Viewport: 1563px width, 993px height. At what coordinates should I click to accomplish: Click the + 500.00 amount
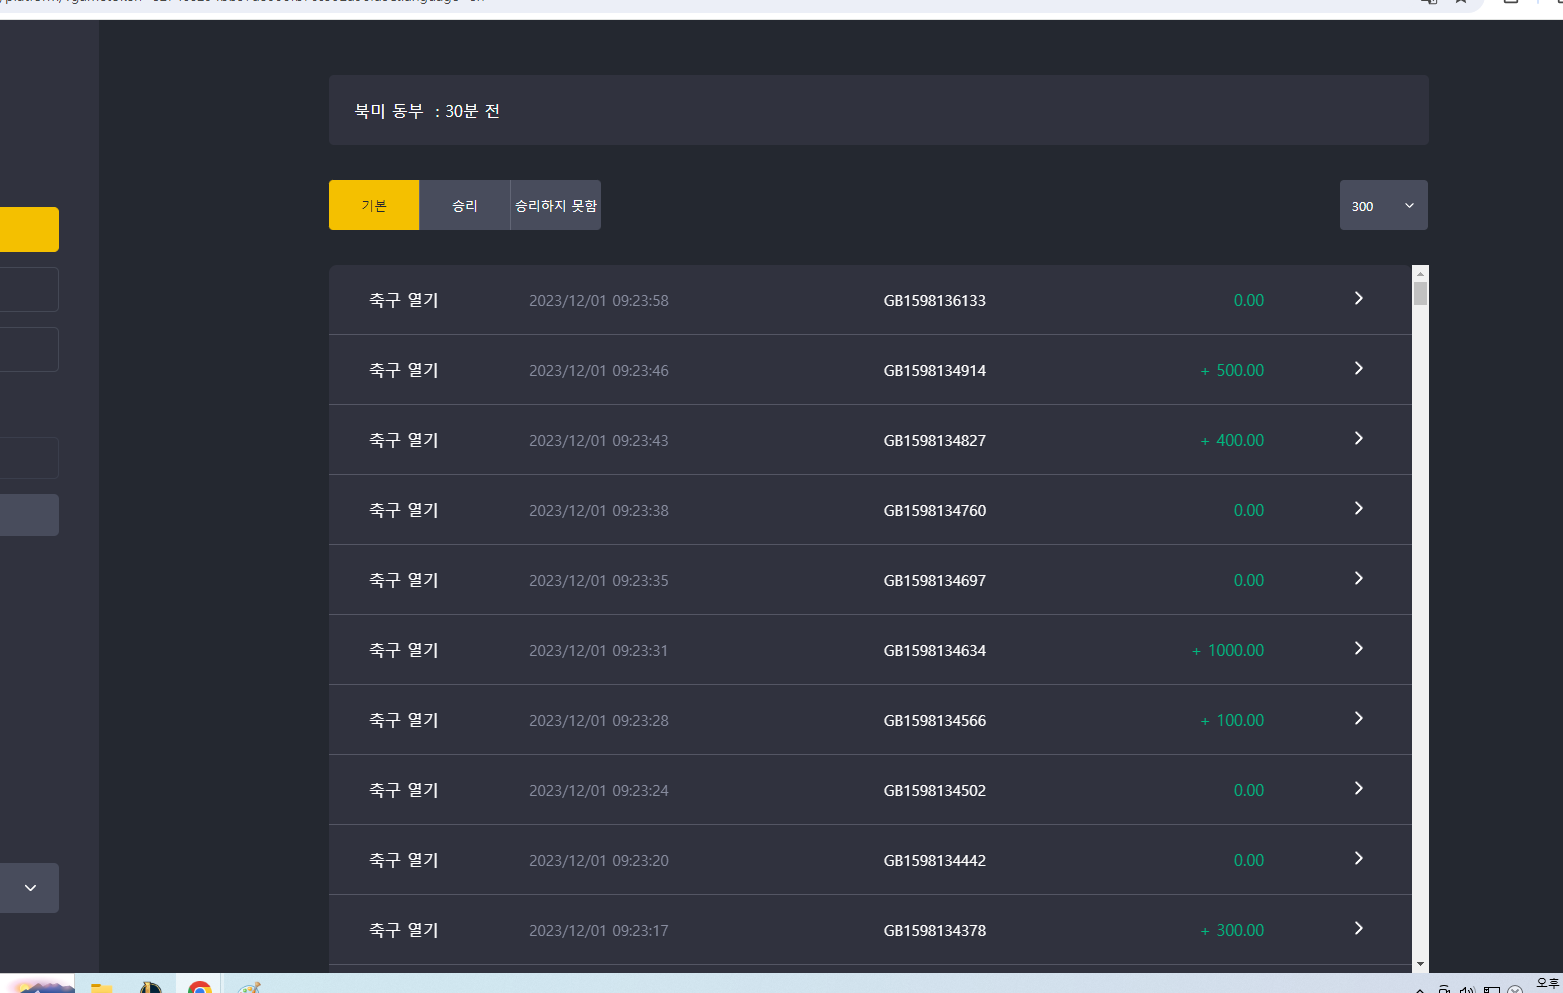pos(1232,370)
